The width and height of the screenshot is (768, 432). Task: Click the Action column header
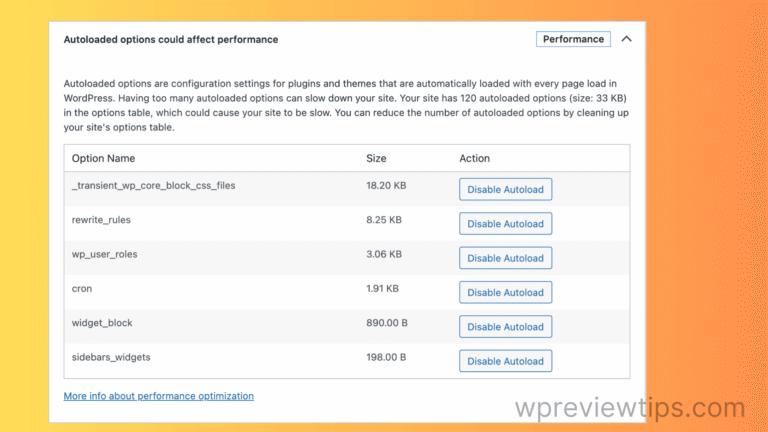pos(474,158)
